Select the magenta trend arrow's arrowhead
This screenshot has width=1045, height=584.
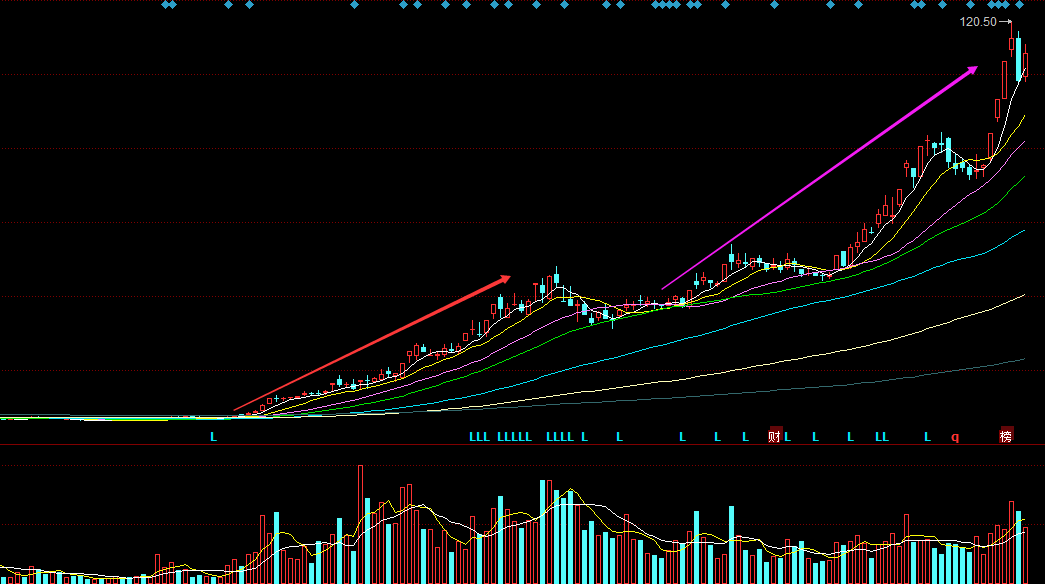pos(972,69)
